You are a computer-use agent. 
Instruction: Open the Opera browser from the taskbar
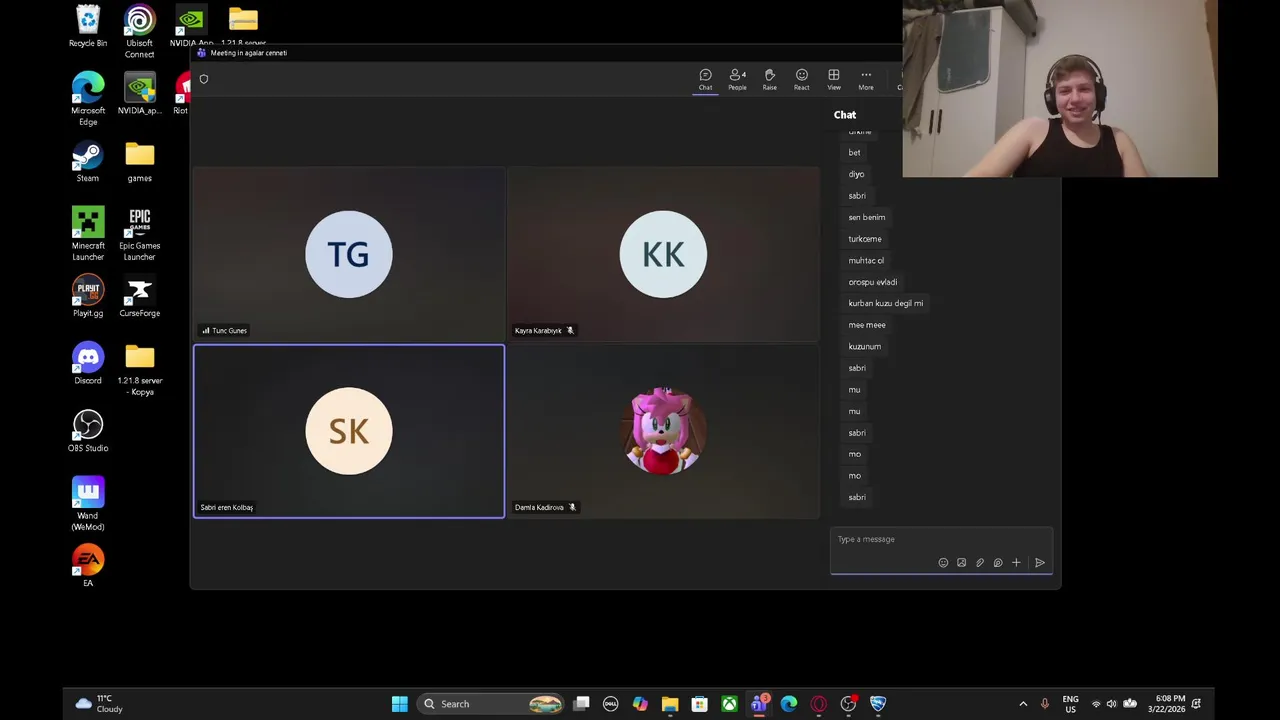click(x=819, y=704)
